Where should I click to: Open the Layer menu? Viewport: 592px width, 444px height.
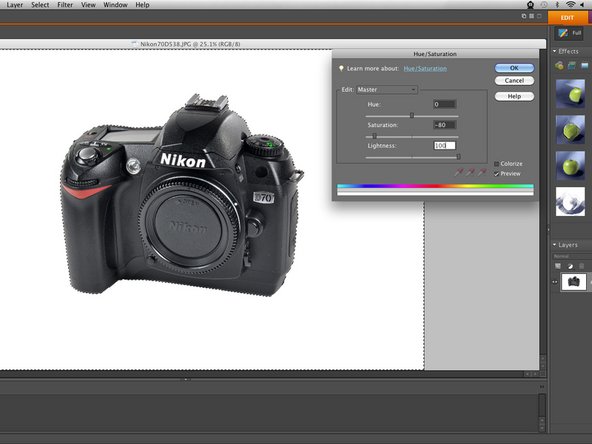pyautogui.click(x=15, y=5)
